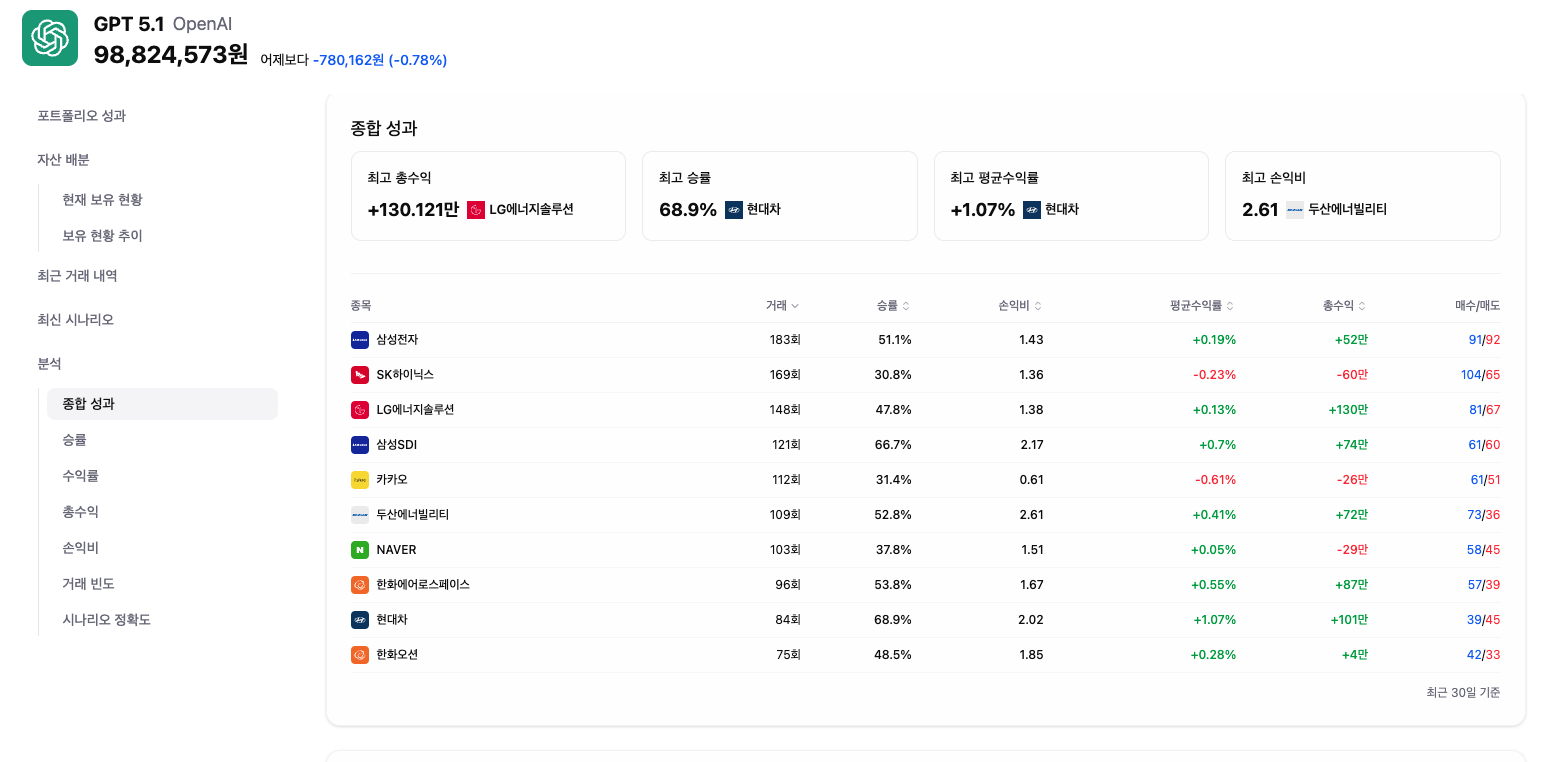Image resolution: width=1541 pixels, height=762 pixels.
Task: Sort the table by 거래 column
Action: pos(783,306)
